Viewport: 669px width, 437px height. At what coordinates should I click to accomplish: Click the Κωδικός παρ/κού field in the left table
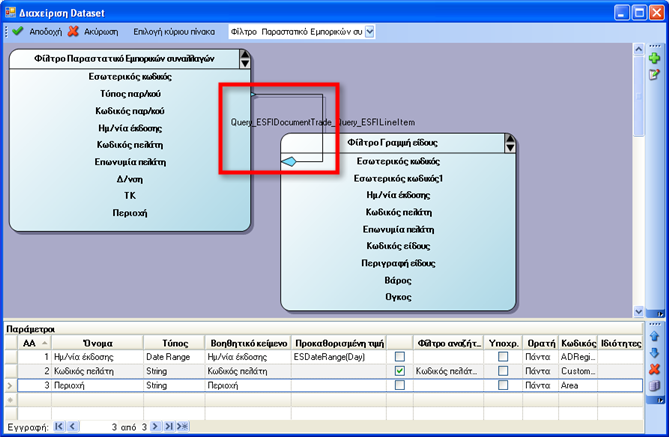tap(130, 111)
